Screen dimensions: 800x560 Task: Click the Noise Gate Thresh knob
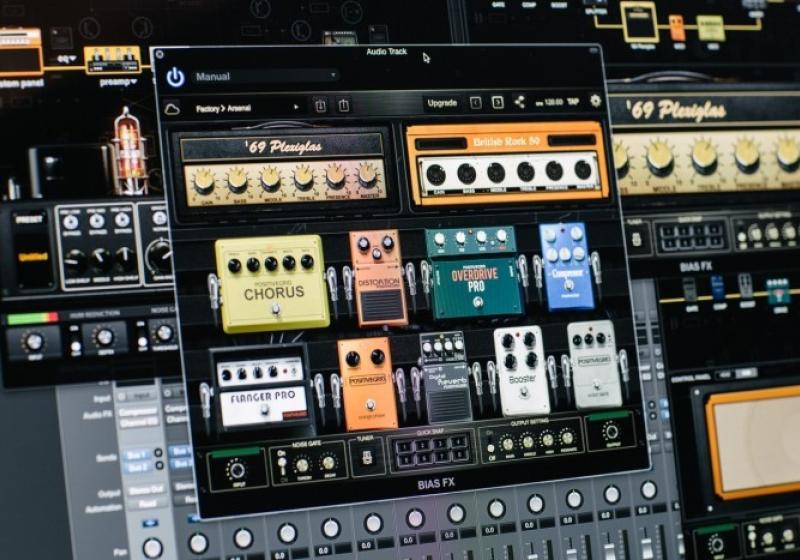click(303, 465)
